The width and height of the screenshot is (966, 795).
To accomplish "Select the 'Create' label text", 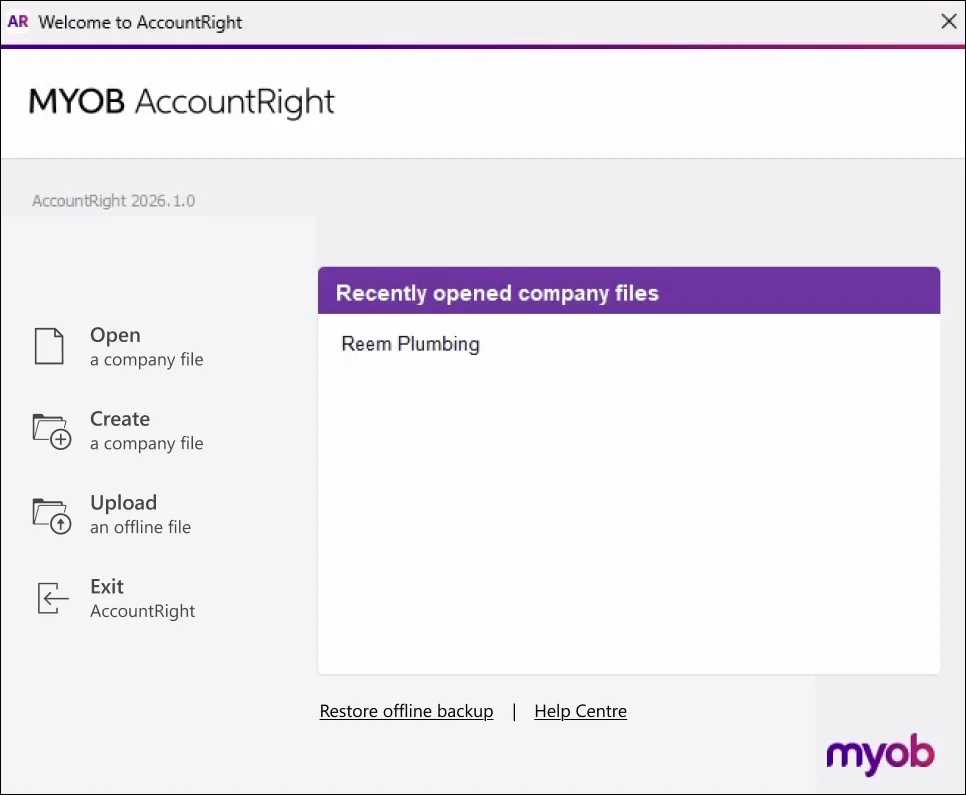I will (120, 419).
